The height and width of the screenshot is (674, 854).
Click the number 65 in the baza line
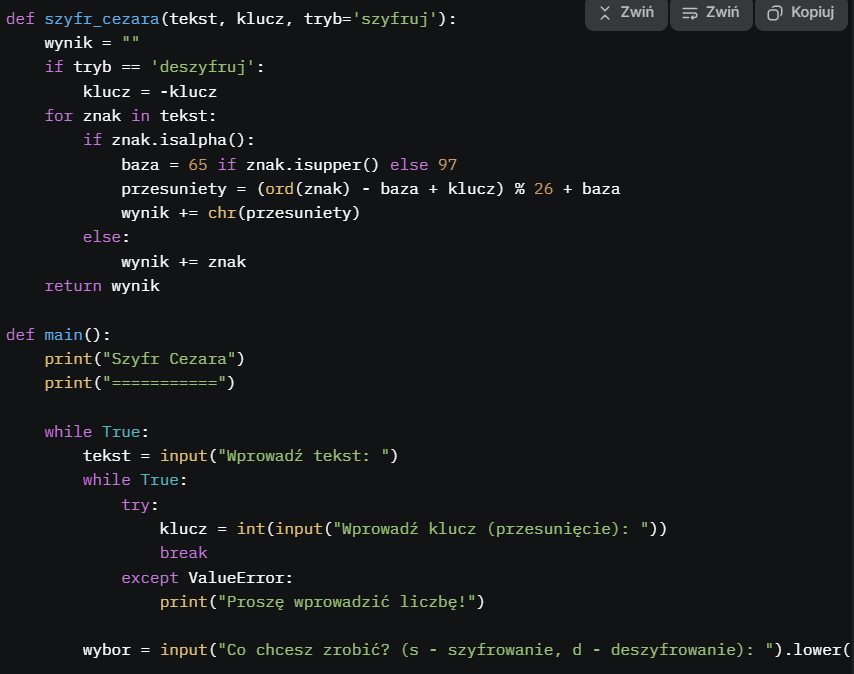[x=198, y=164]
